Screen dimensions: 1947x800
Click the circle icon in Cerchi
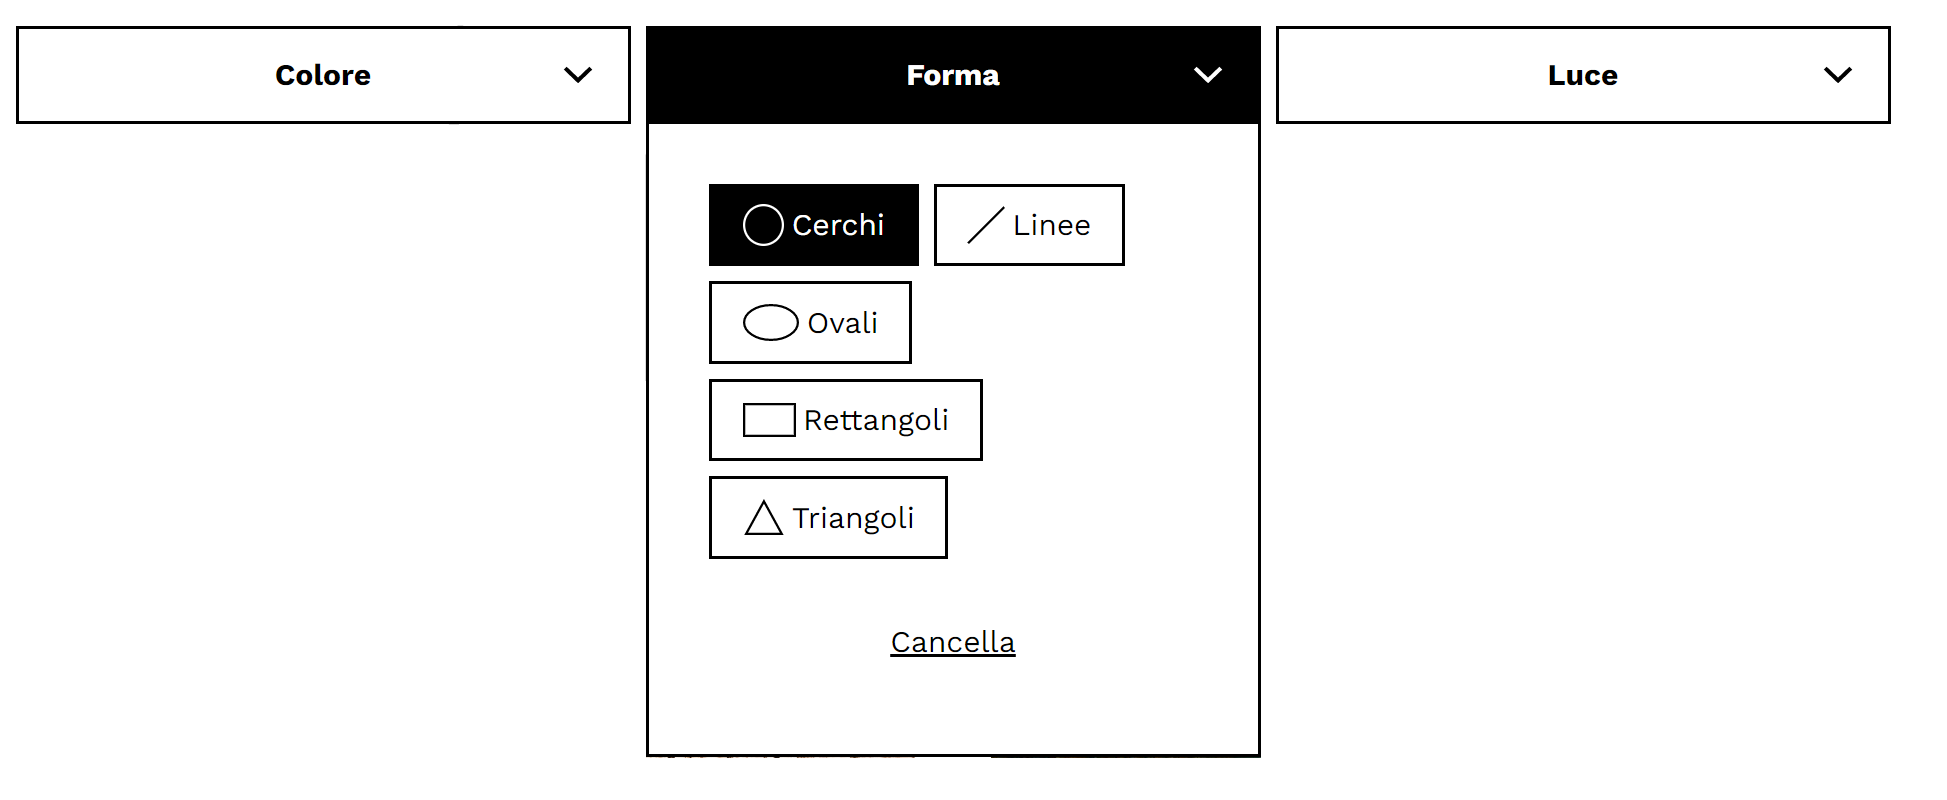(763, 225)
